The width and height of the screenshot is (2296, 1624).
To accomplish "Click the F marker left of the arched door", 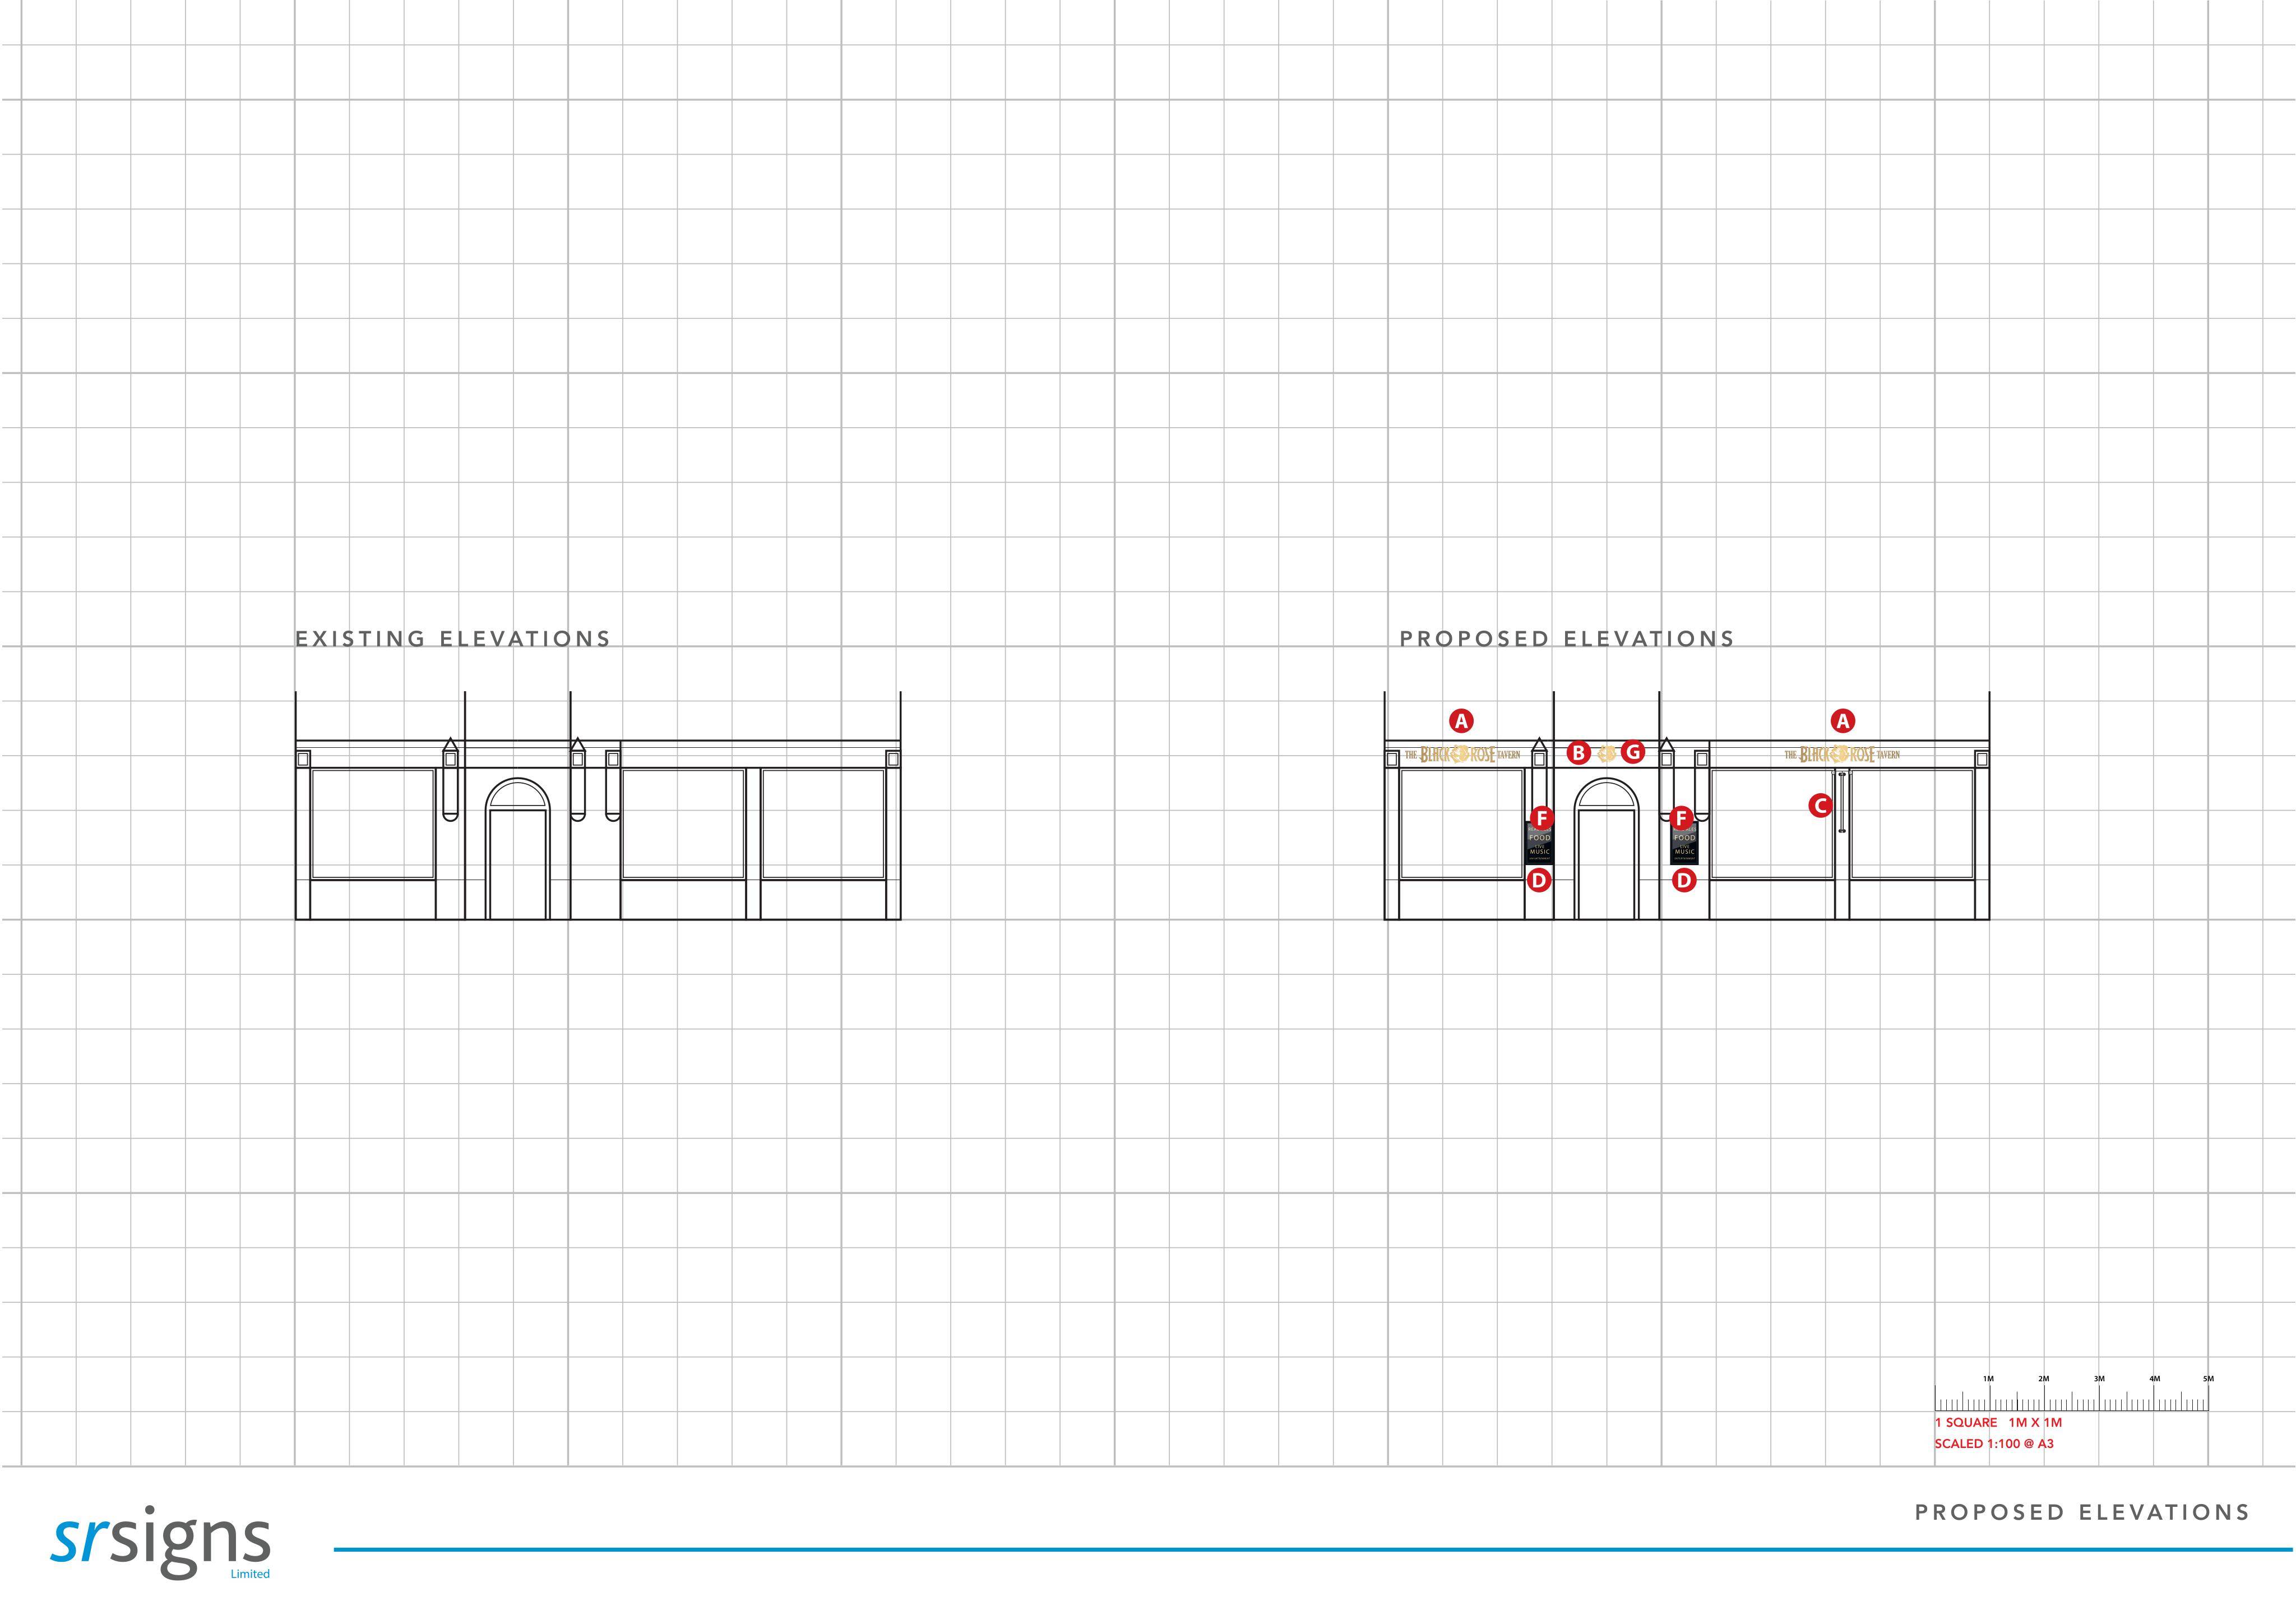I will 1541,818.
